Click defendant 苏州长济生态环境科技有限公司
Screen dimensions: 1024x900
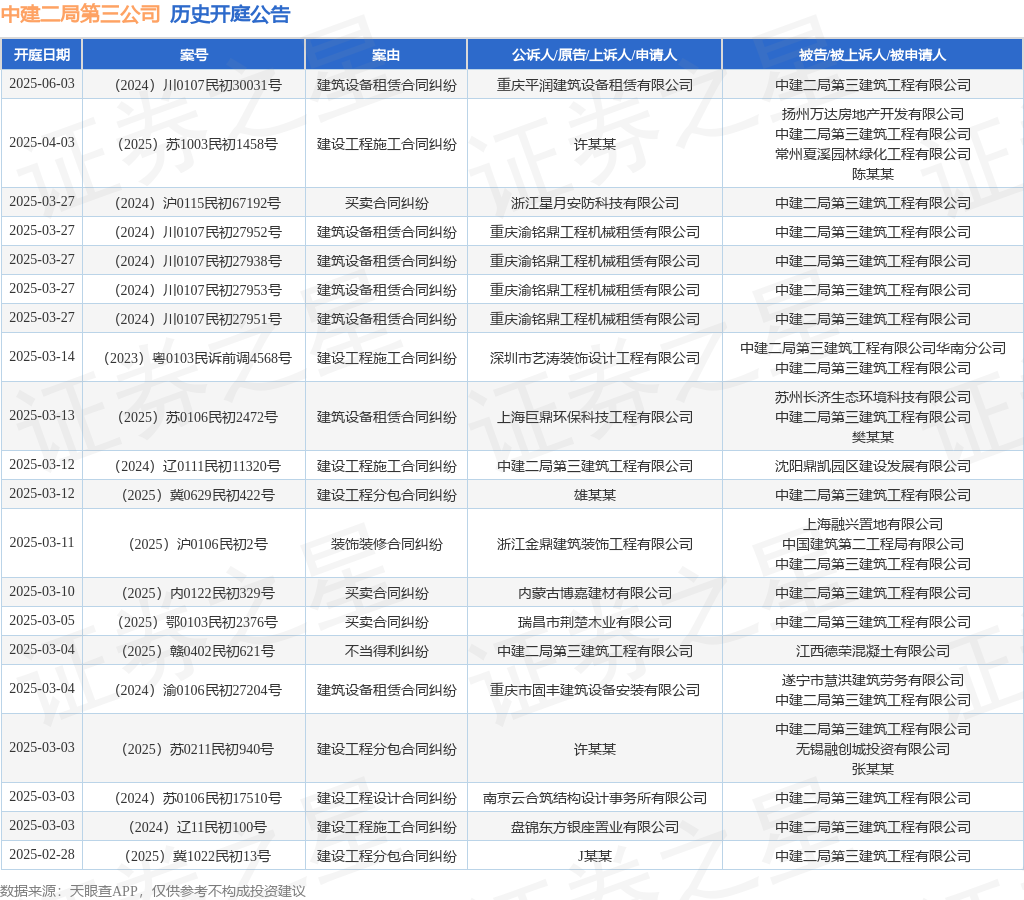pyautogui.click(x=872, y=397)
